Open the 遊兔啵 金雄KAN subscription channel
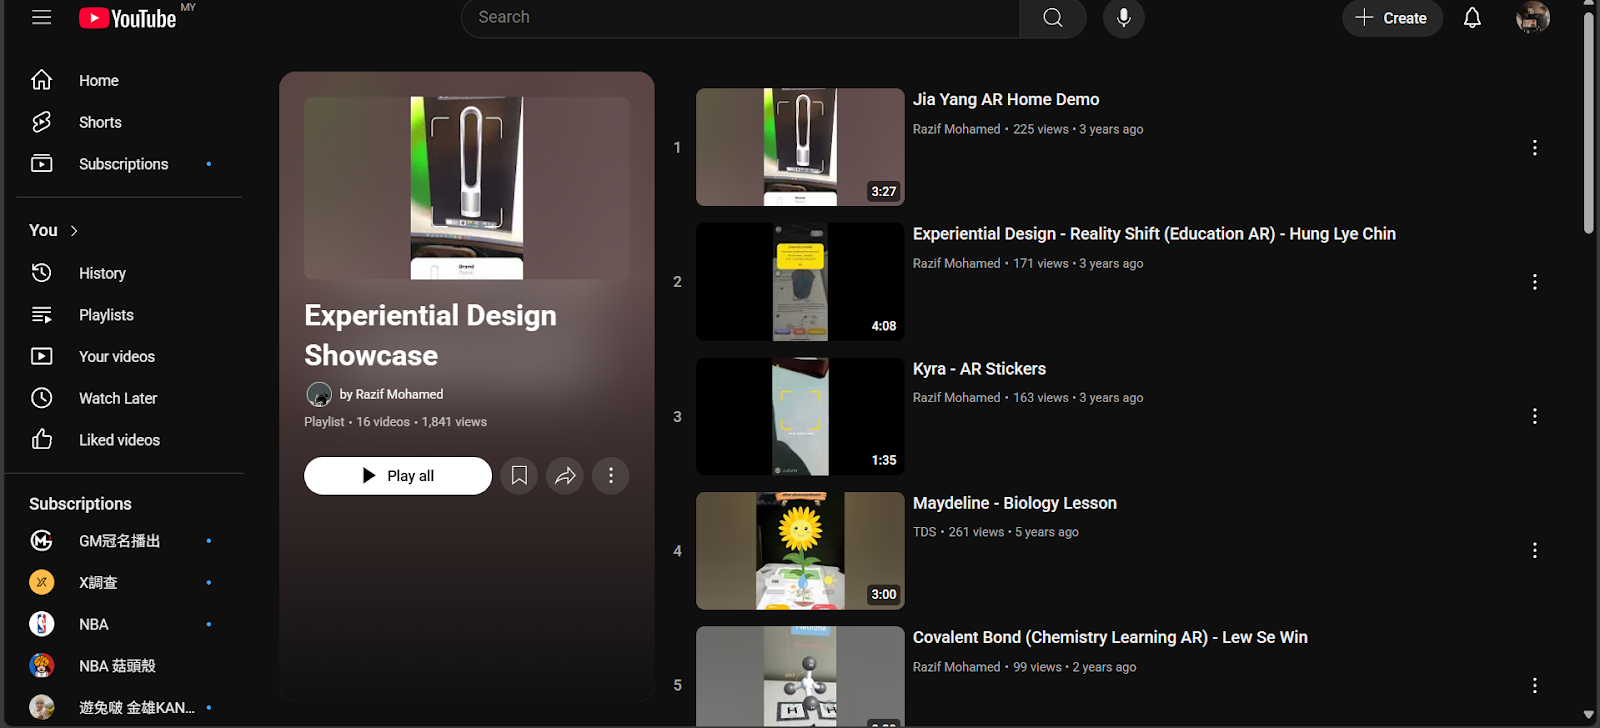1600x728 pixels. [129, 708]
